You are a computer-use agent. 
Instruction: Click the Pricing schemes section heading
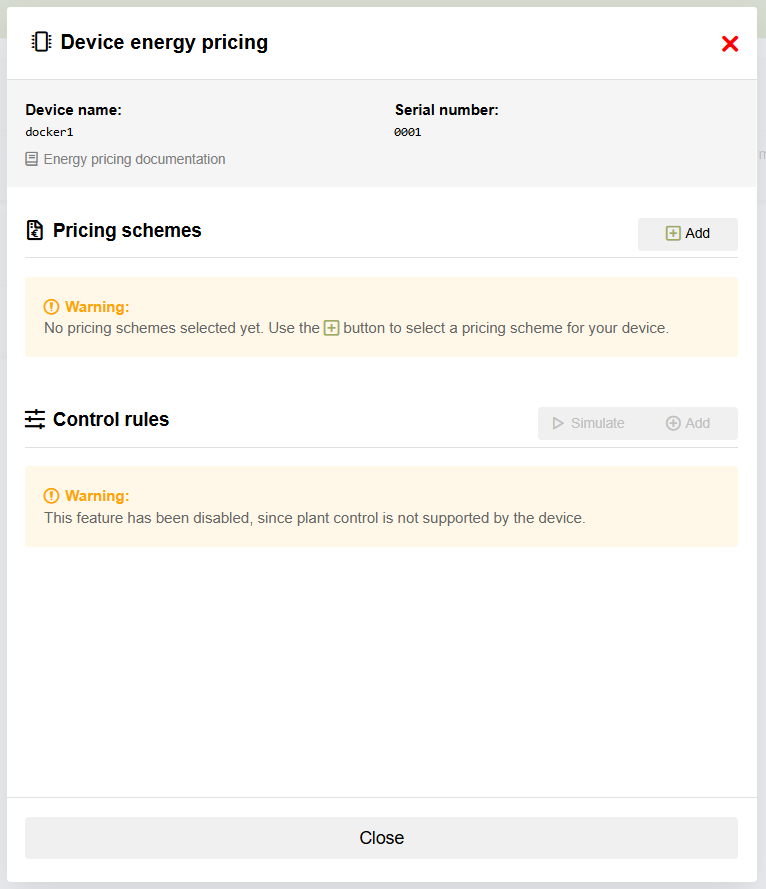coord(127,231)
